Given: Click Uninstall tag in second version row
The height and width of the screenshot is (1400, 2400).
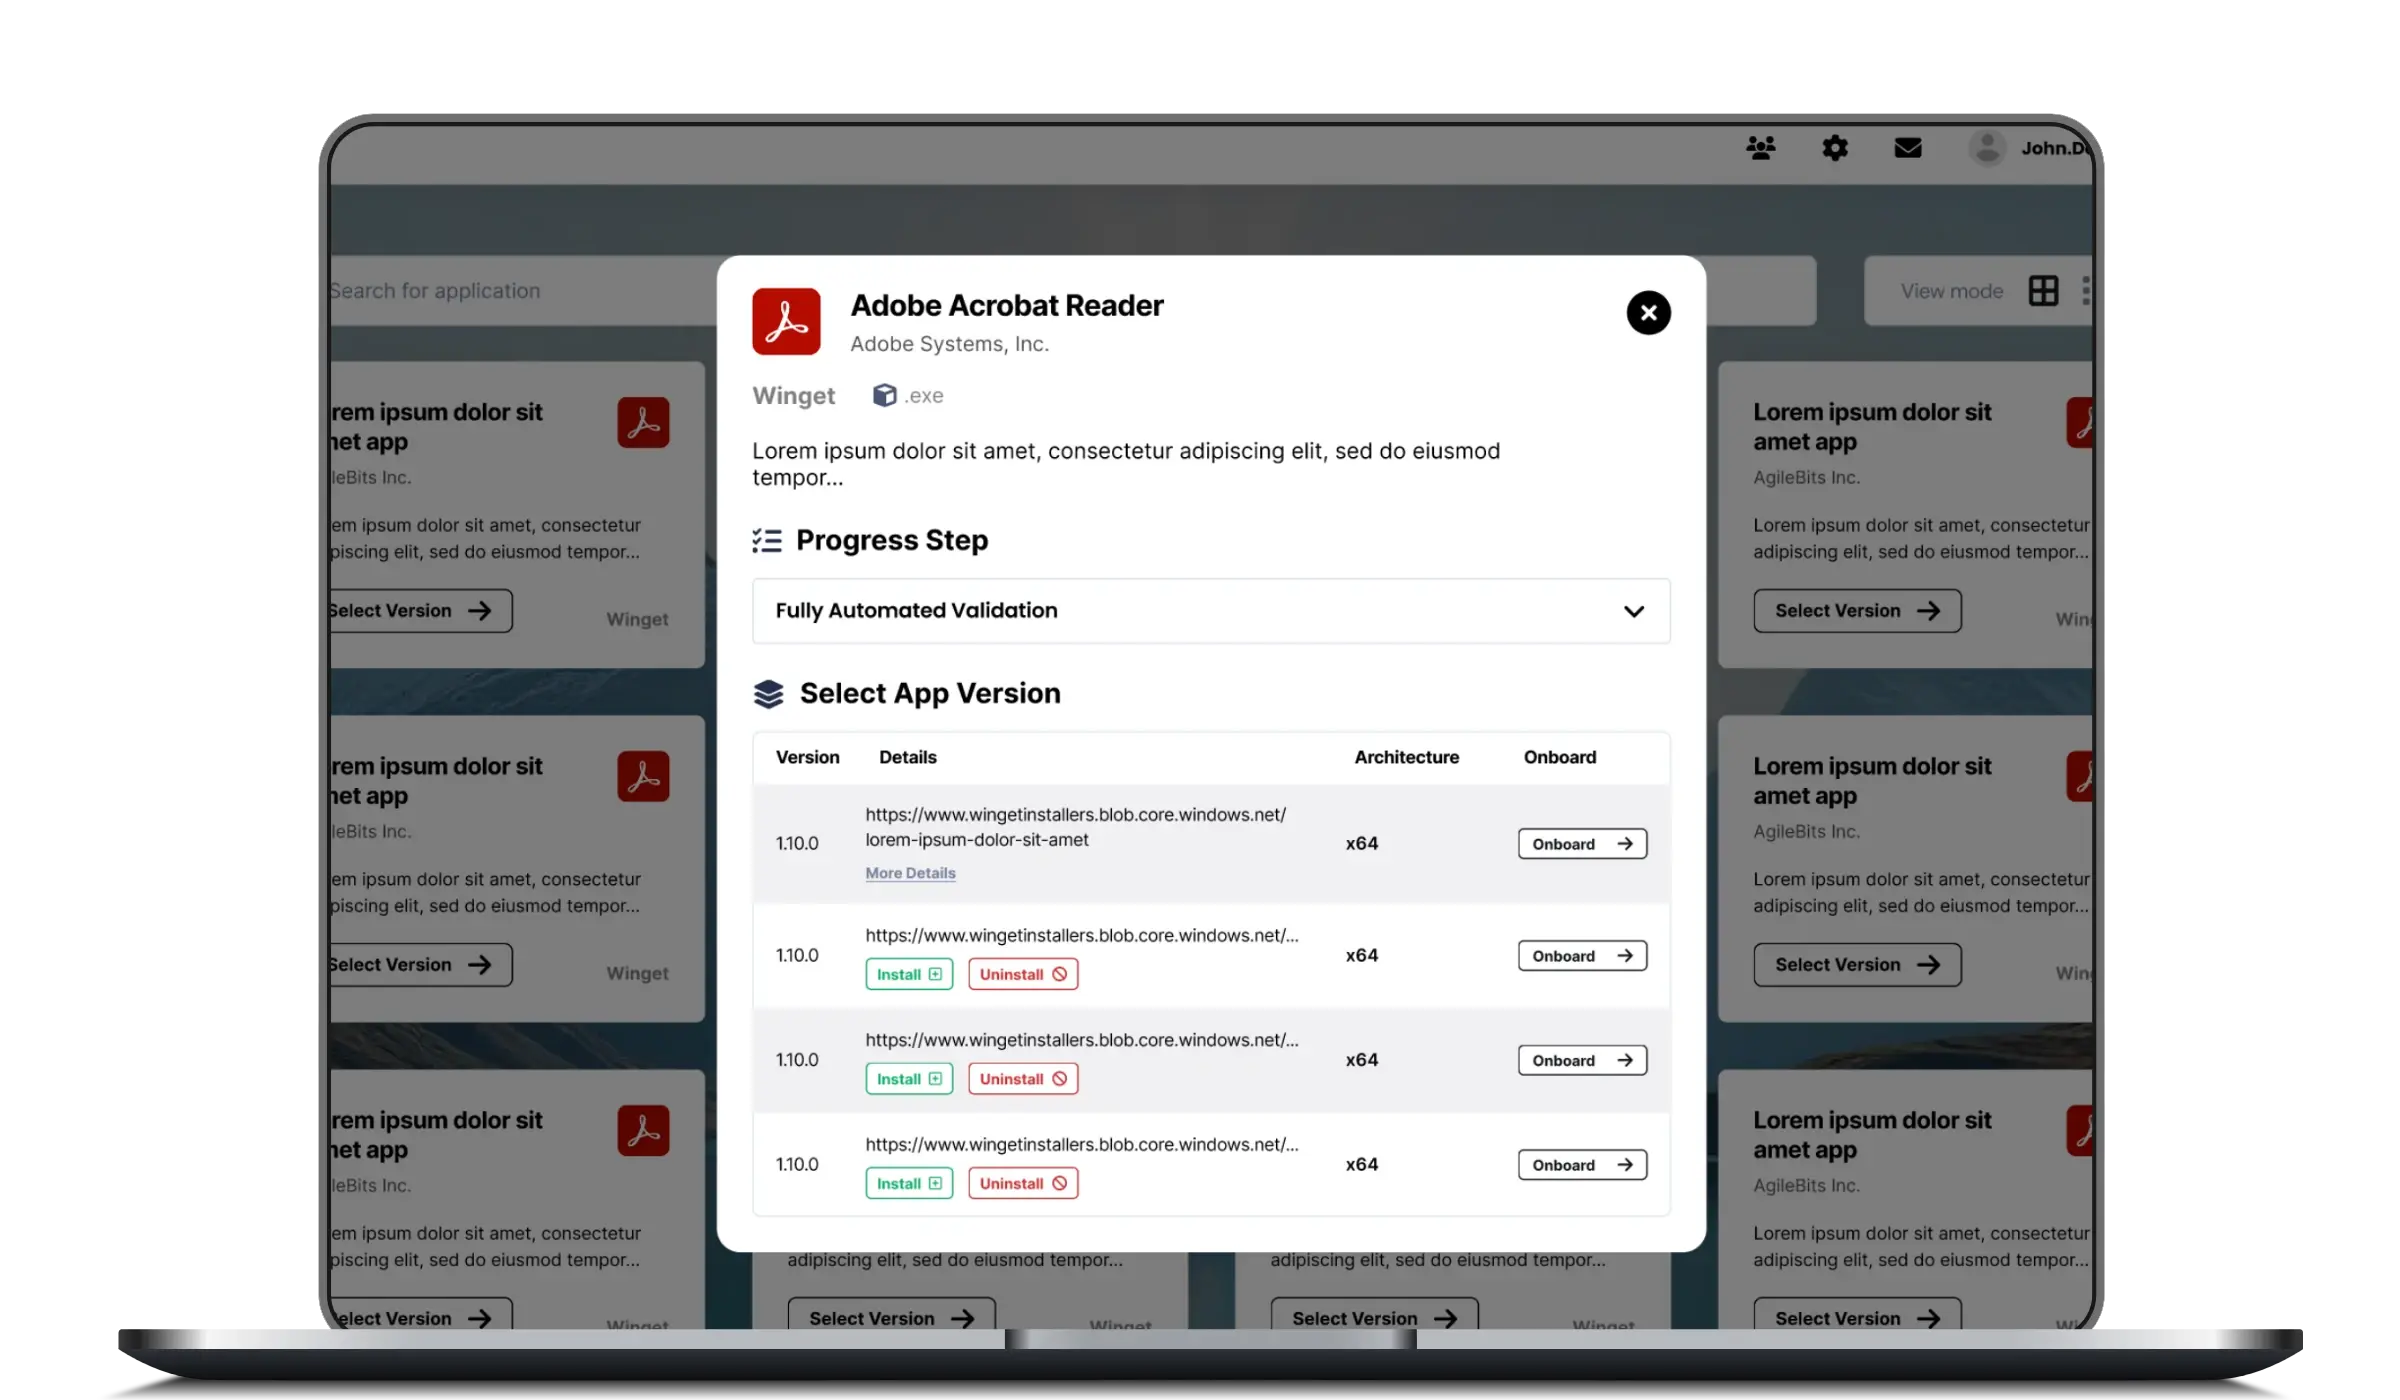Looking at the screenshot, I should coord(1022,974).
